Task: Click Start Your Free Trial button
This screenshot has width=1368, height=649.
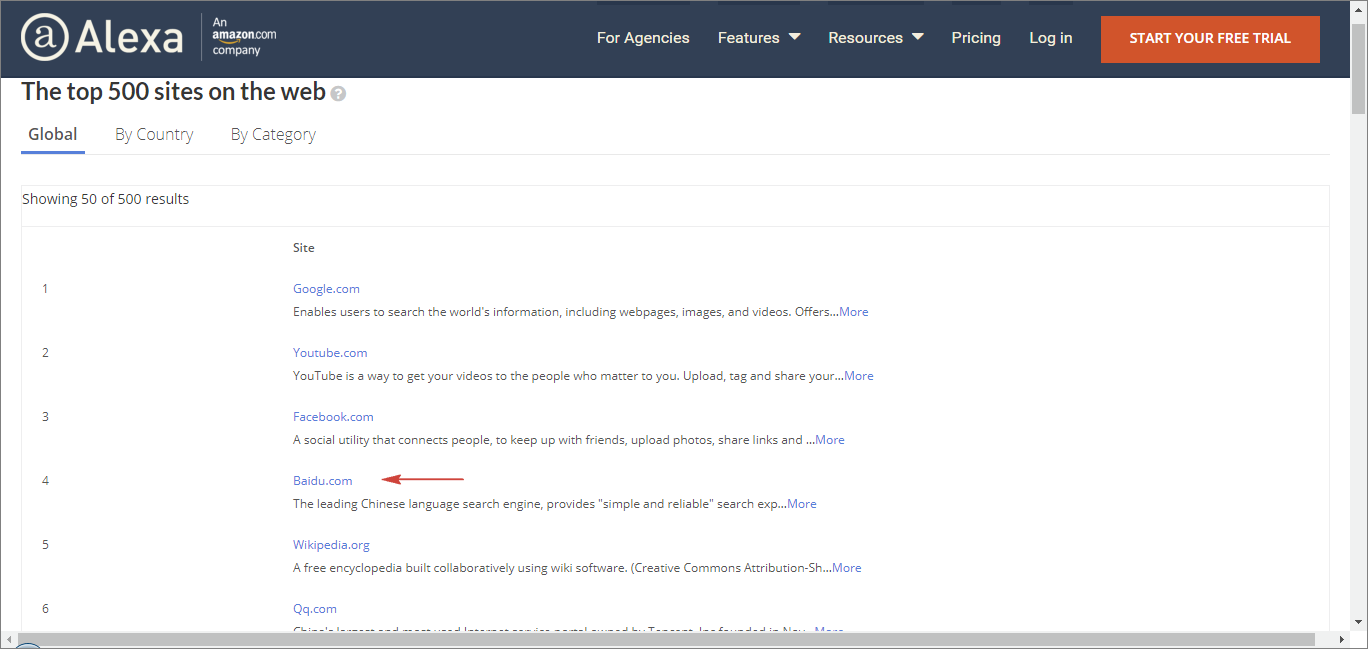Action: click(x=1210, y=39)
